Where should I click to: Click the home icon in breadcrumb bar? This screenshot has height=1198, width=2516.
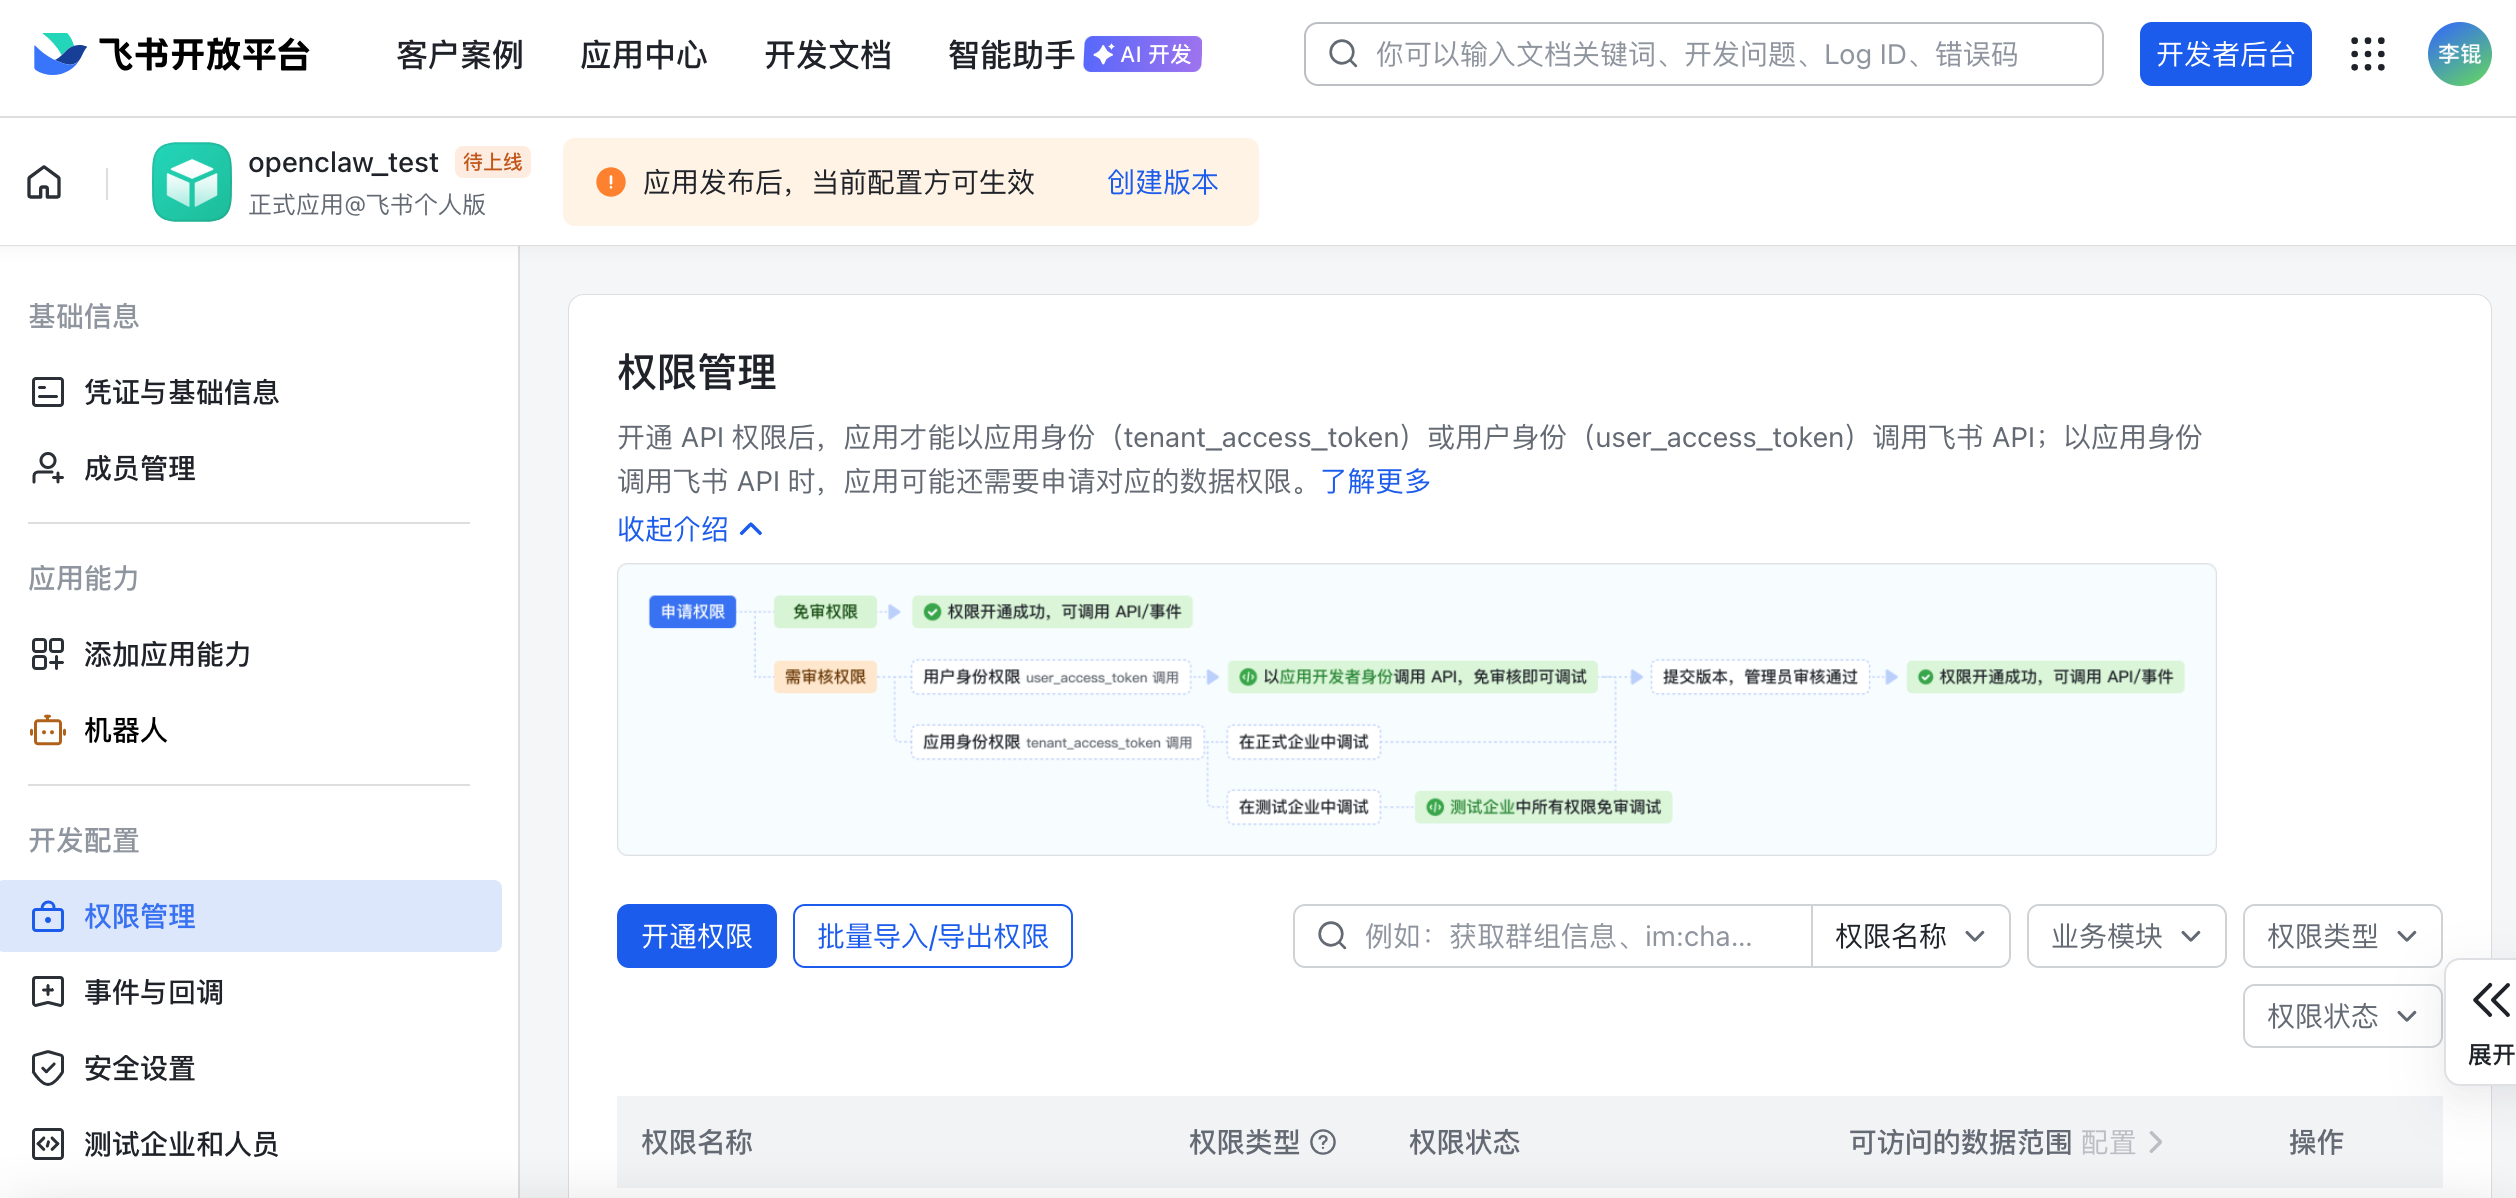click(x=44, y=183)
